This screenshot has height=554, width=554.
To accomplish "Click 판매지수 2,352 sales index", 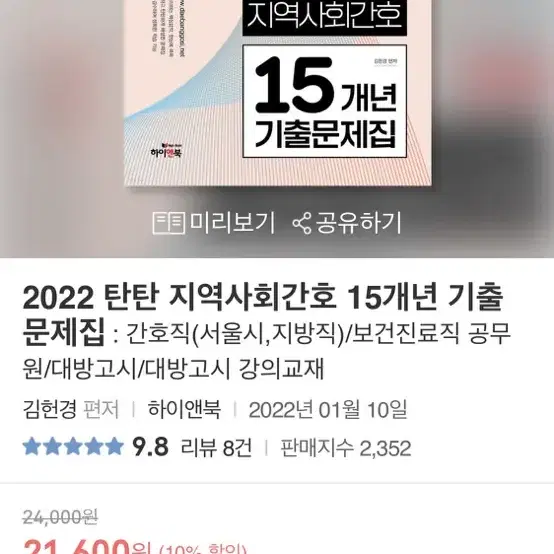I will point(346,448).
